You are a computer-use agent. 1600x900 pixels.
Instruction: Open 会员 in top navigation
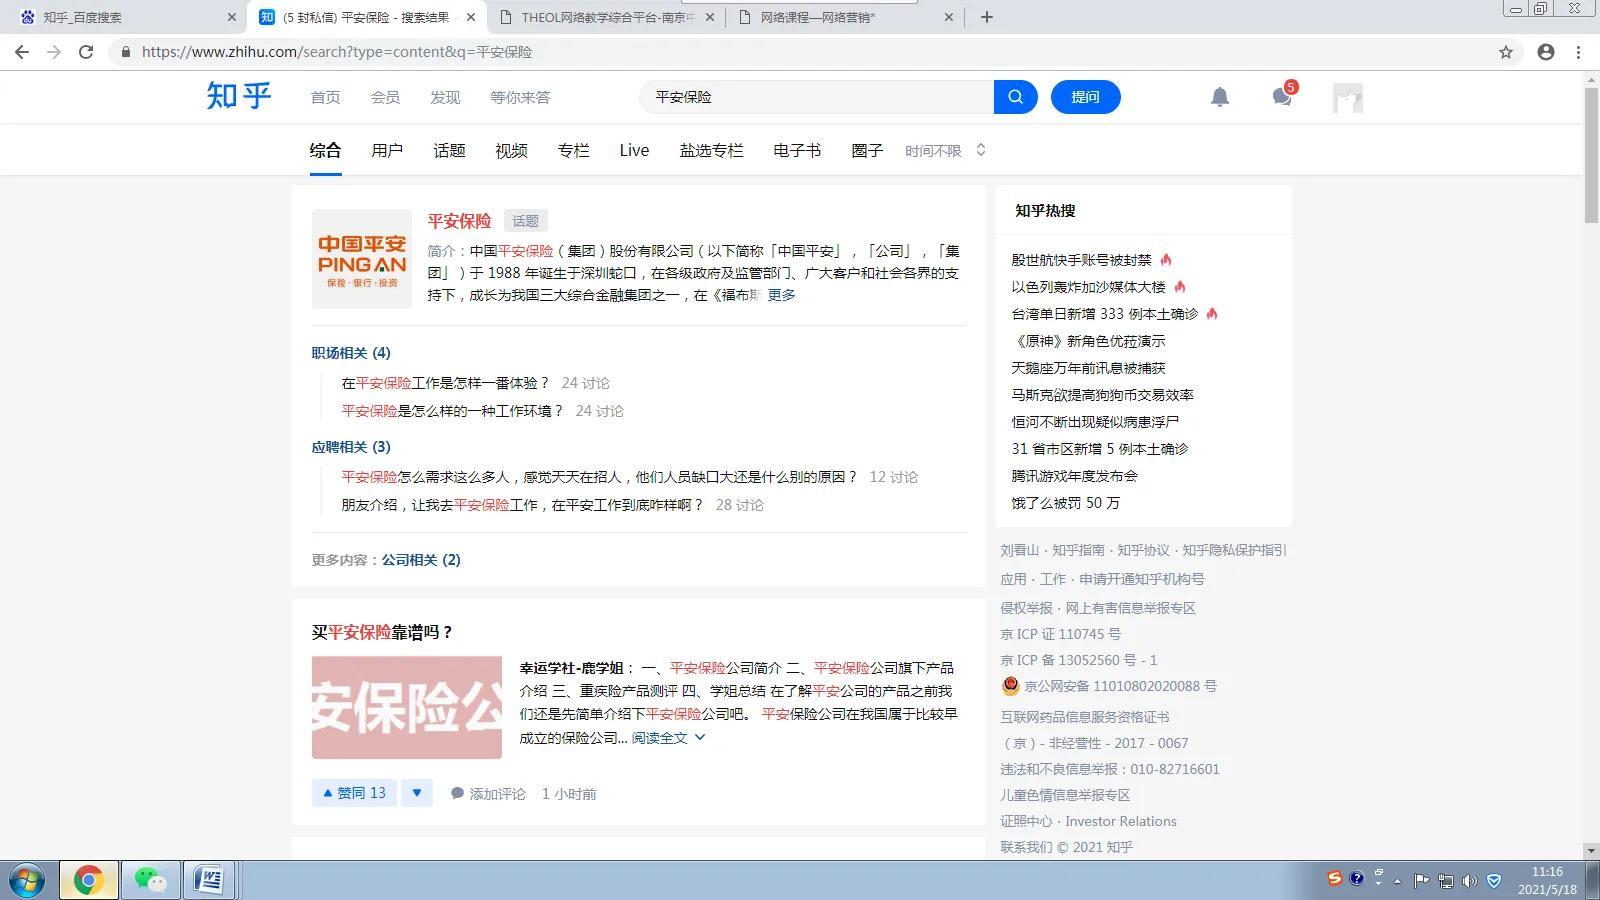(x=385, y=97)
